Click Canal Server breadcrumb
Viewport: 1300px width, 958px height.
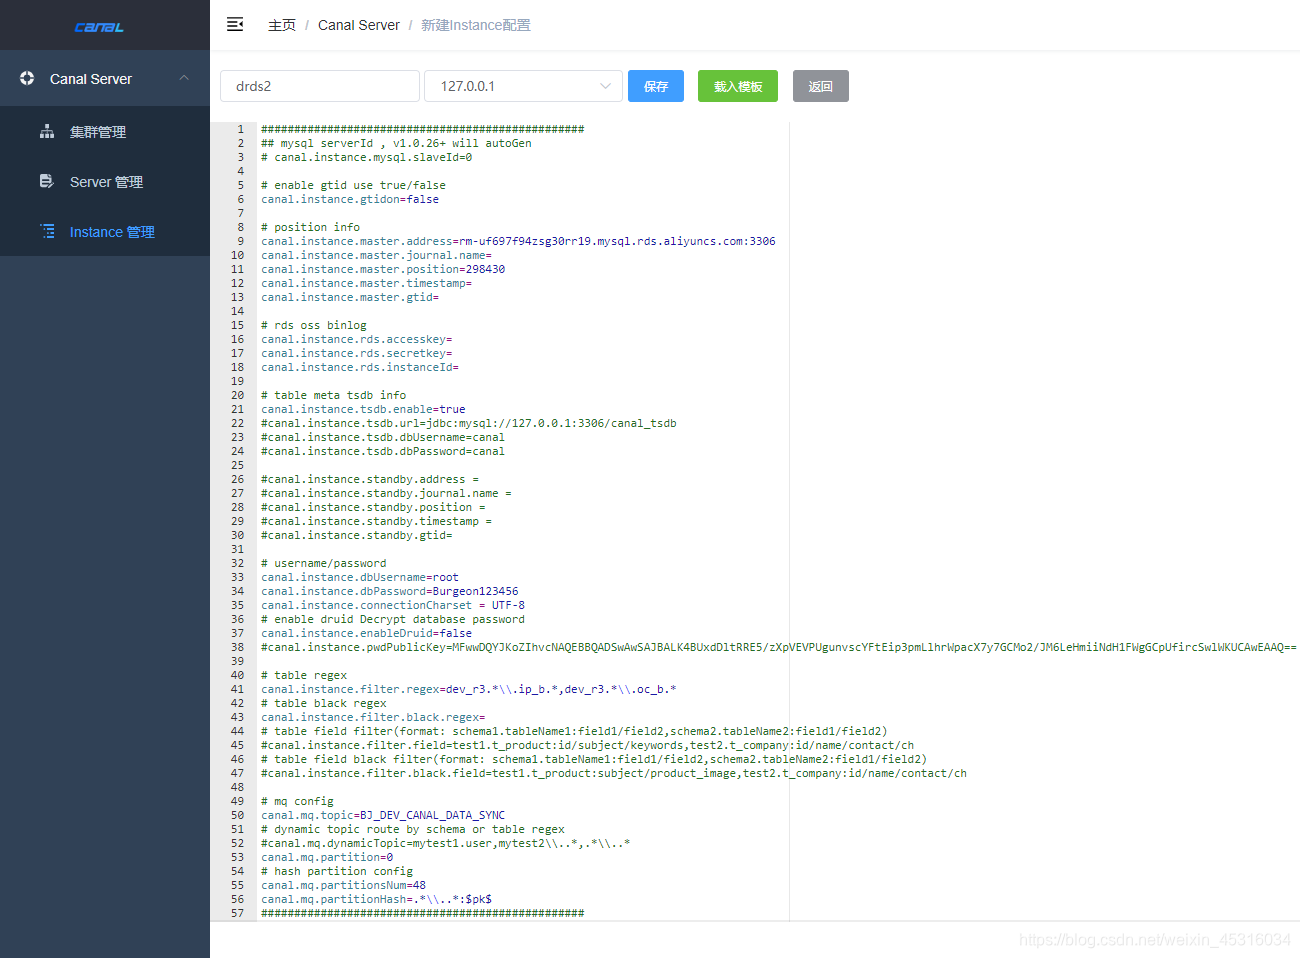[359, 25]
